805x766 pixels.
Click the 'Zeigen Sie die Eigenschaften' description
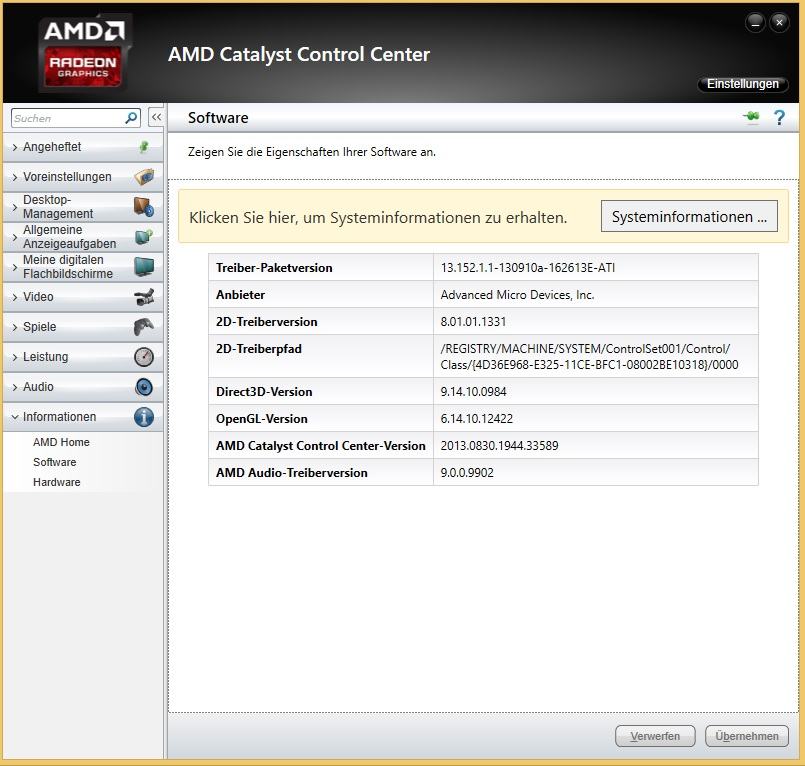[x=312, y=152]
